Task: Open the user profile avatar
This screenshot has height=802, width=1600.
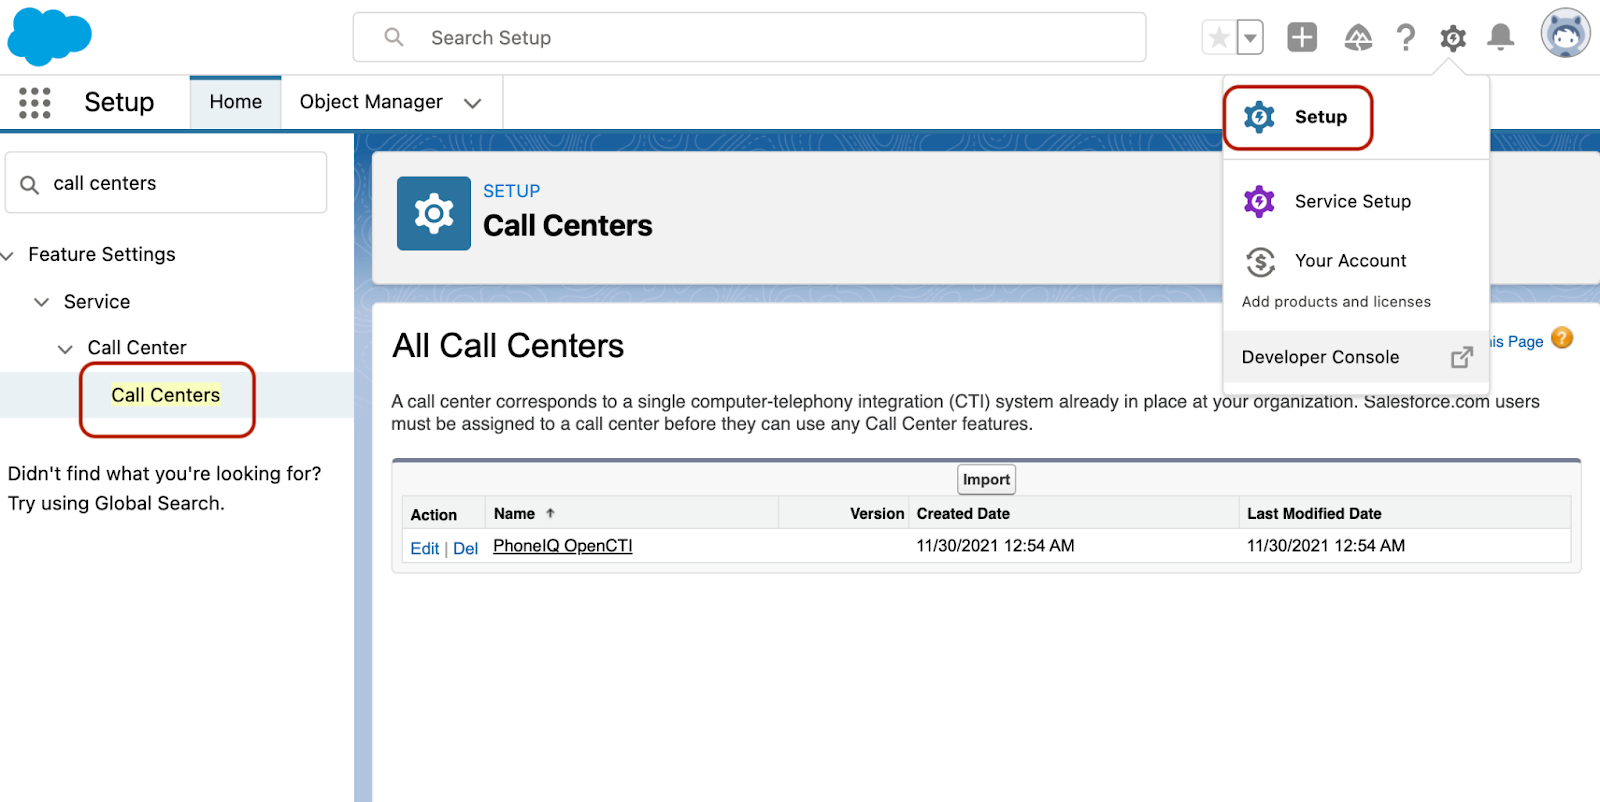Action: pyautogui.click(x=1565, y=34)
